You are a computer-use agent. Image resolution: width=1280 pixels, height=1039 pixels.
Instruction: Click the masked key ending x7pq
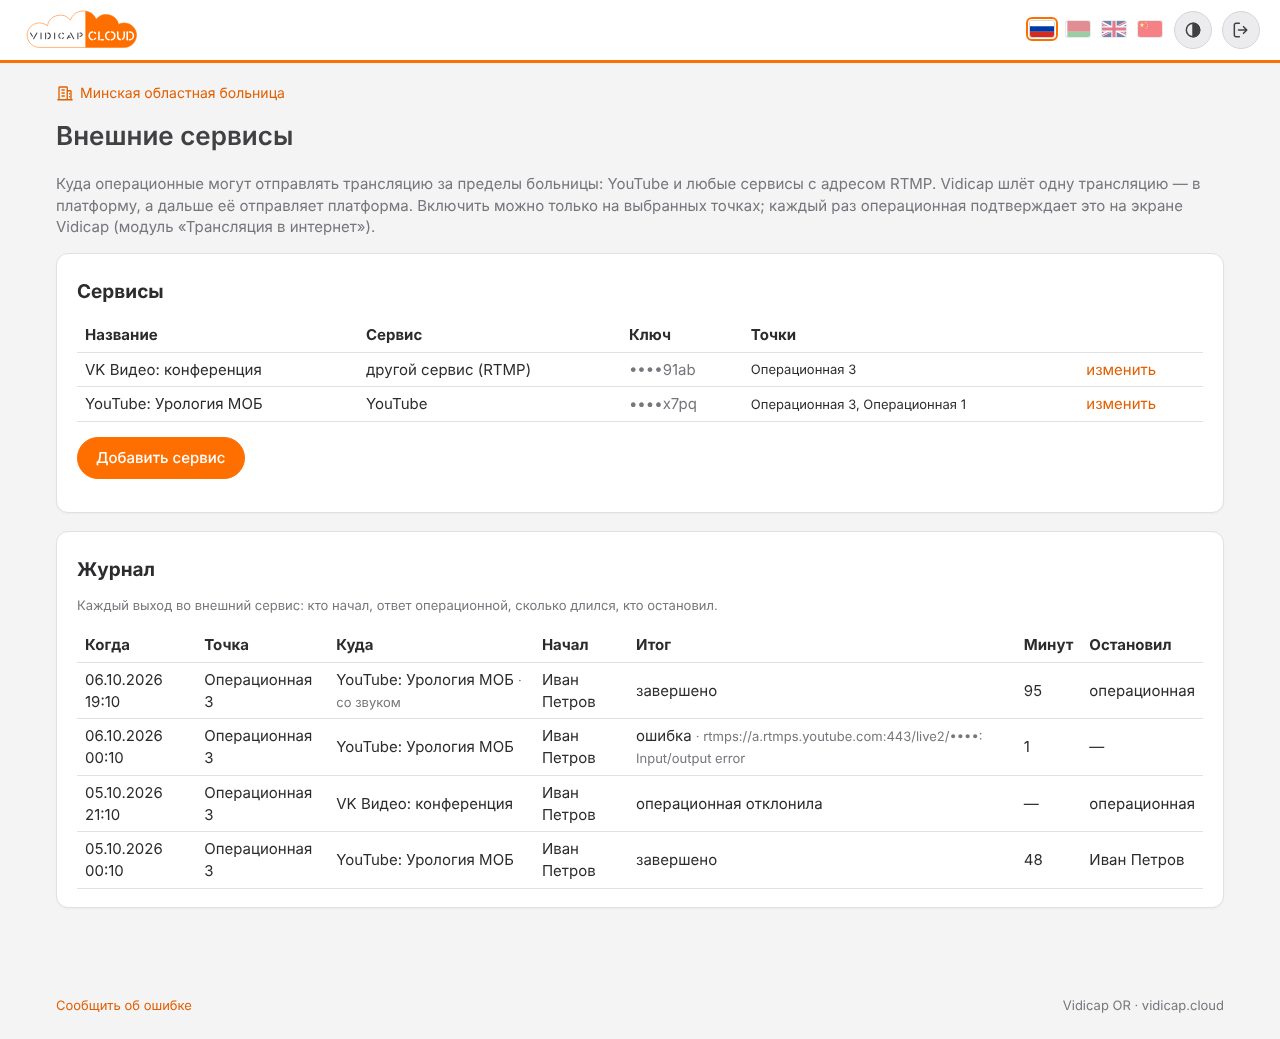[663, 404]
